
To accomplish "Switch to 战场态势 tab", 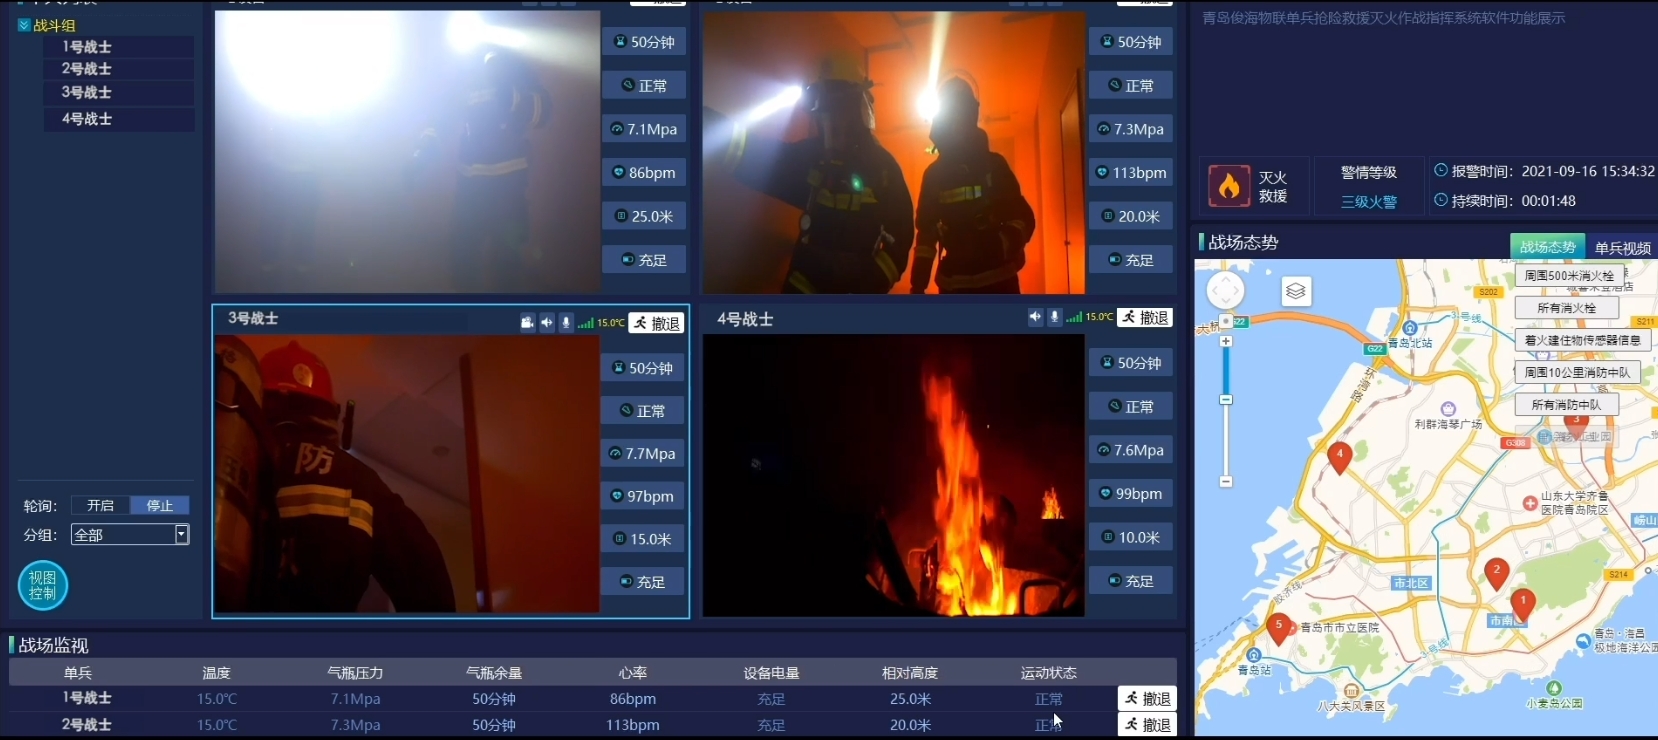I will pyautogui.click(x=1547, y=247).
